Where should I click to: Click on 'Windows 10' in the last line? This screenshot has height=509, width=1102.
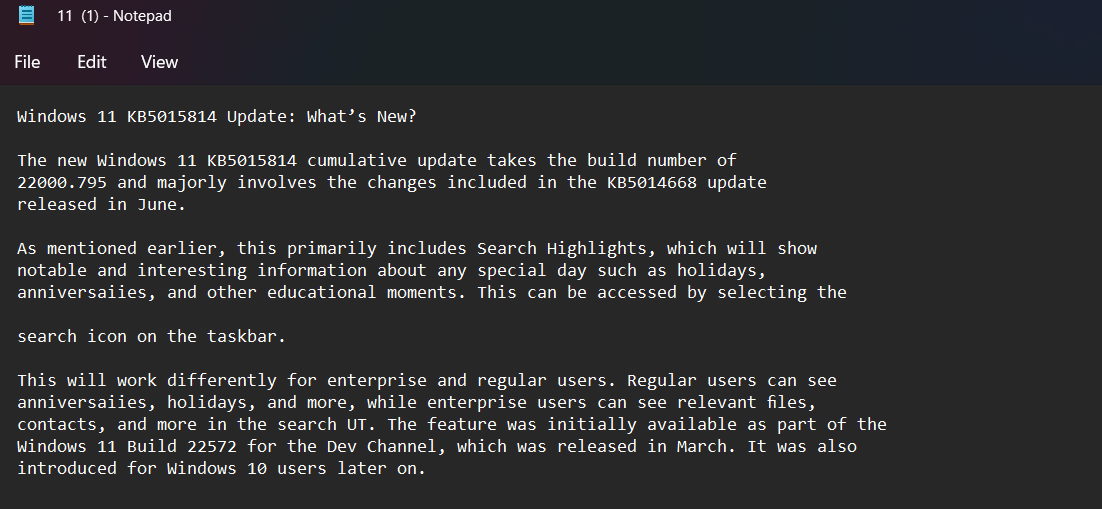tap(216, 468)
